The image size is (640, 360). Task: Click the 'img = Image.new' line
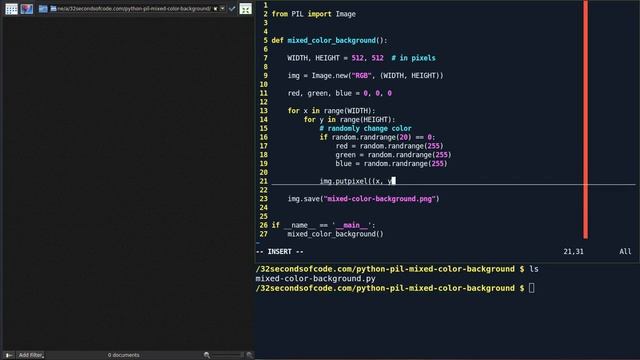tap(365, 76)
